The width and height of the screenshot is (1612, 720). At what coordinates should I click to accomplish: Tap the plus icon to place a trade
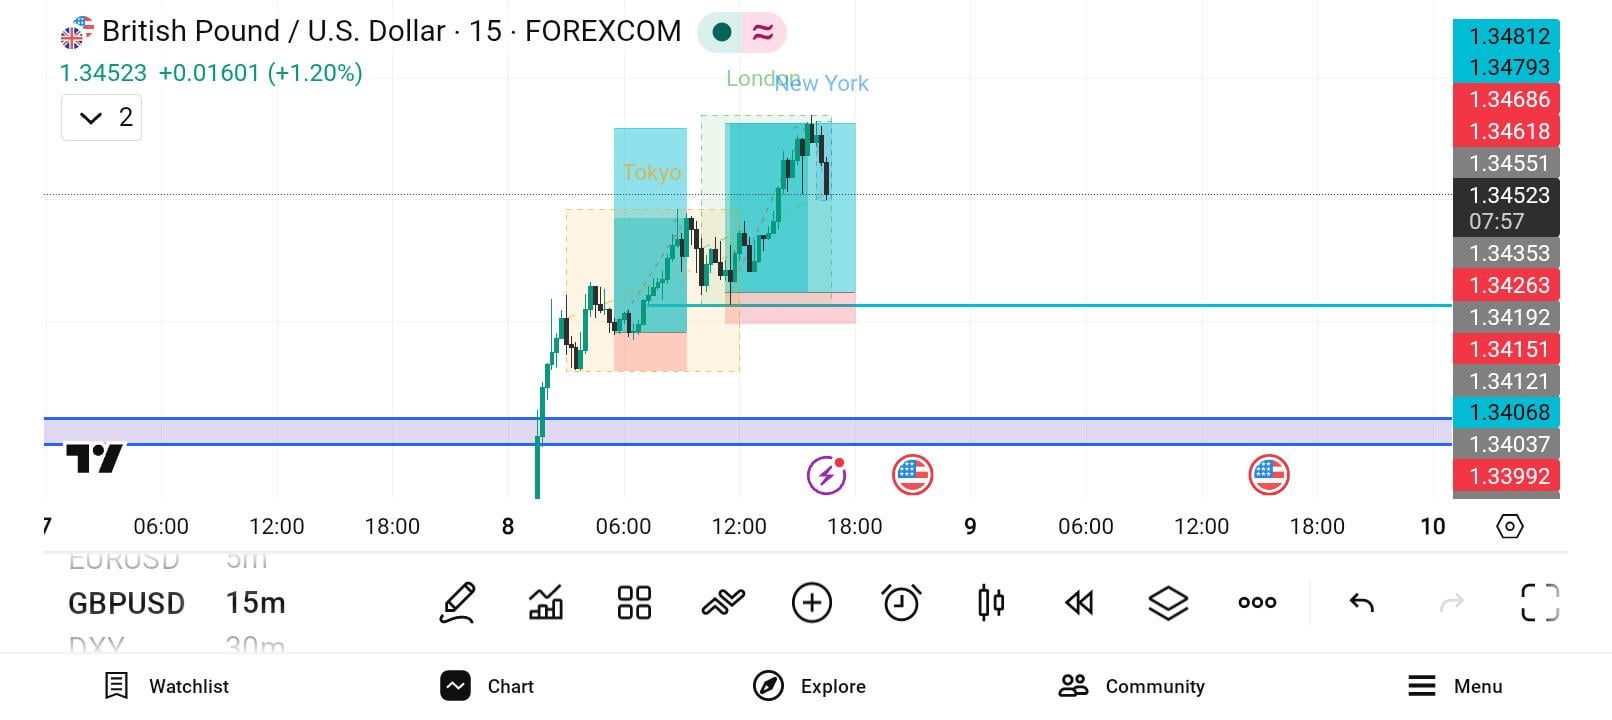(812, 602)
